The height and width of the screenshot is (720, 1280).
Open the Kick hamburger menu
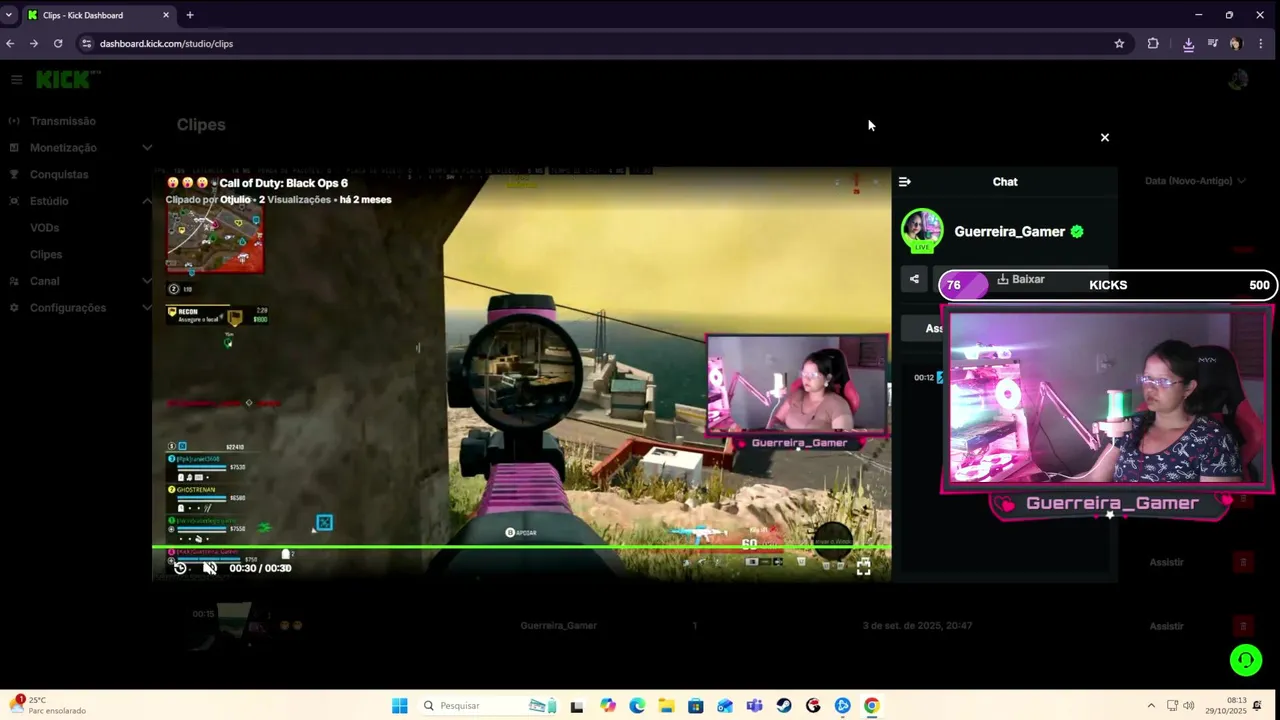(x=16, y=79)
